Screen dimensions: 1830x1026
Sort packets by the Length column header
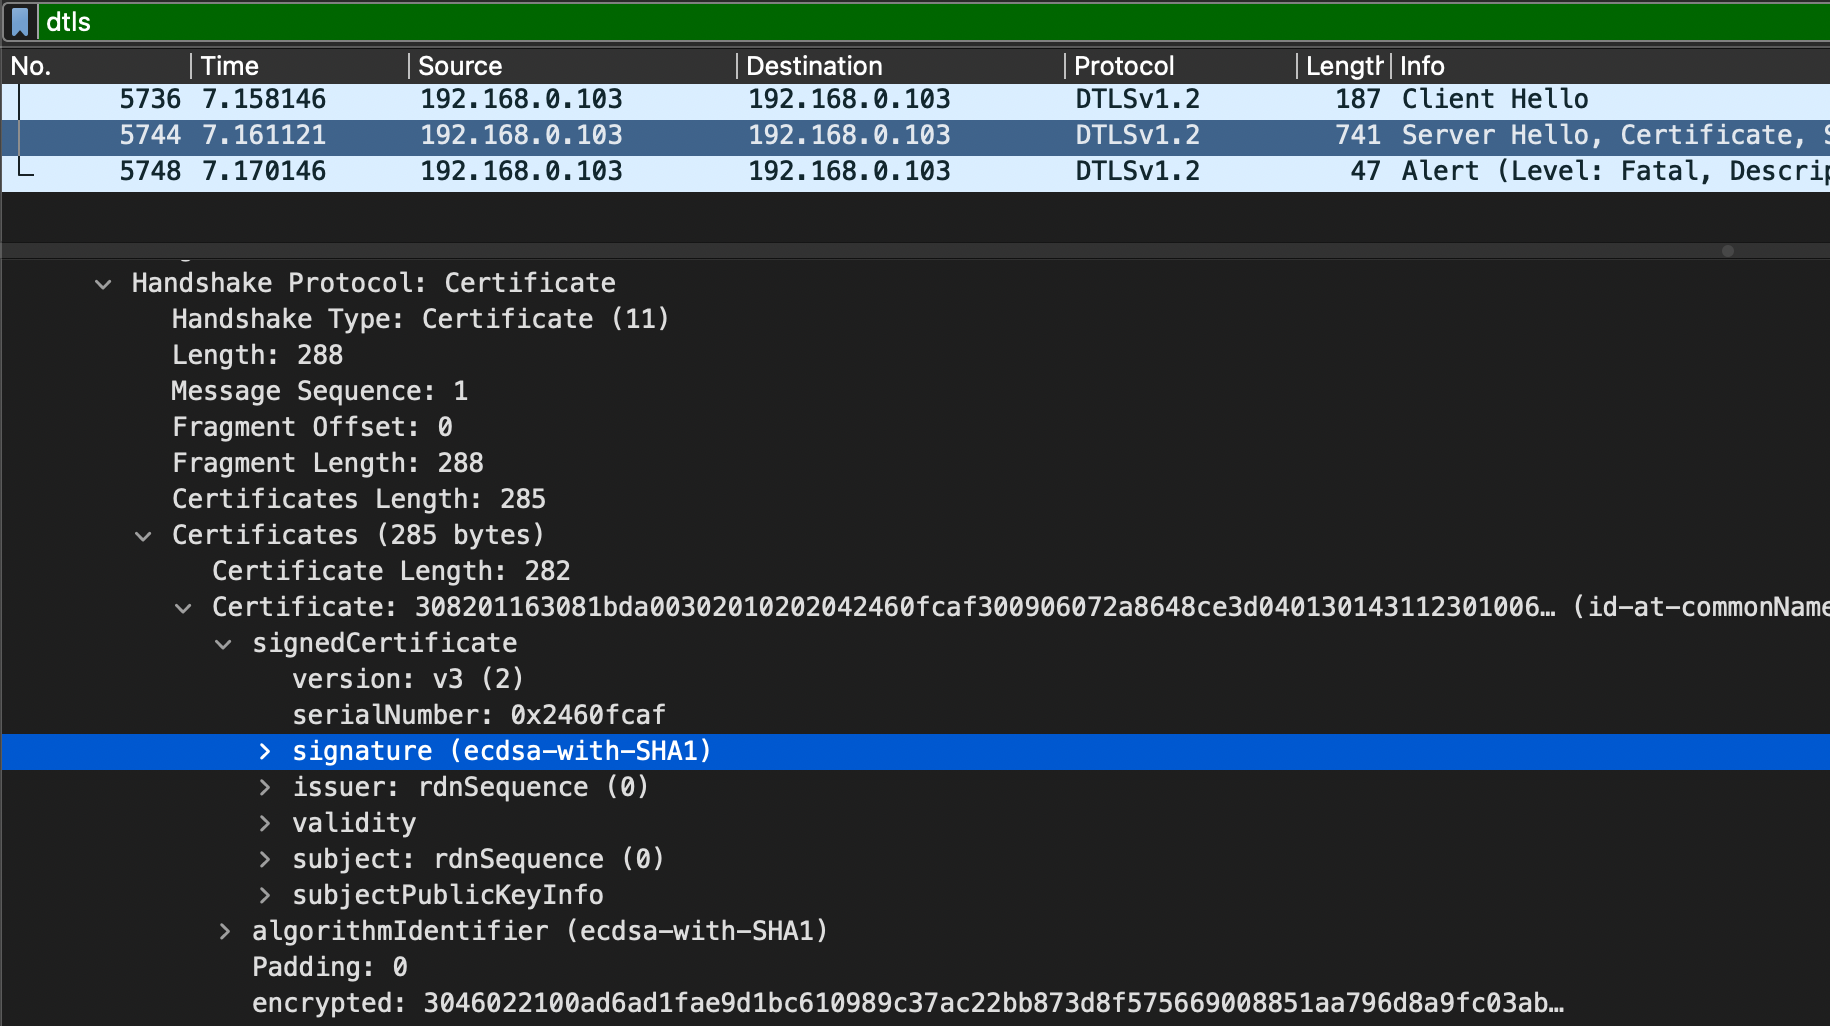1344,66
